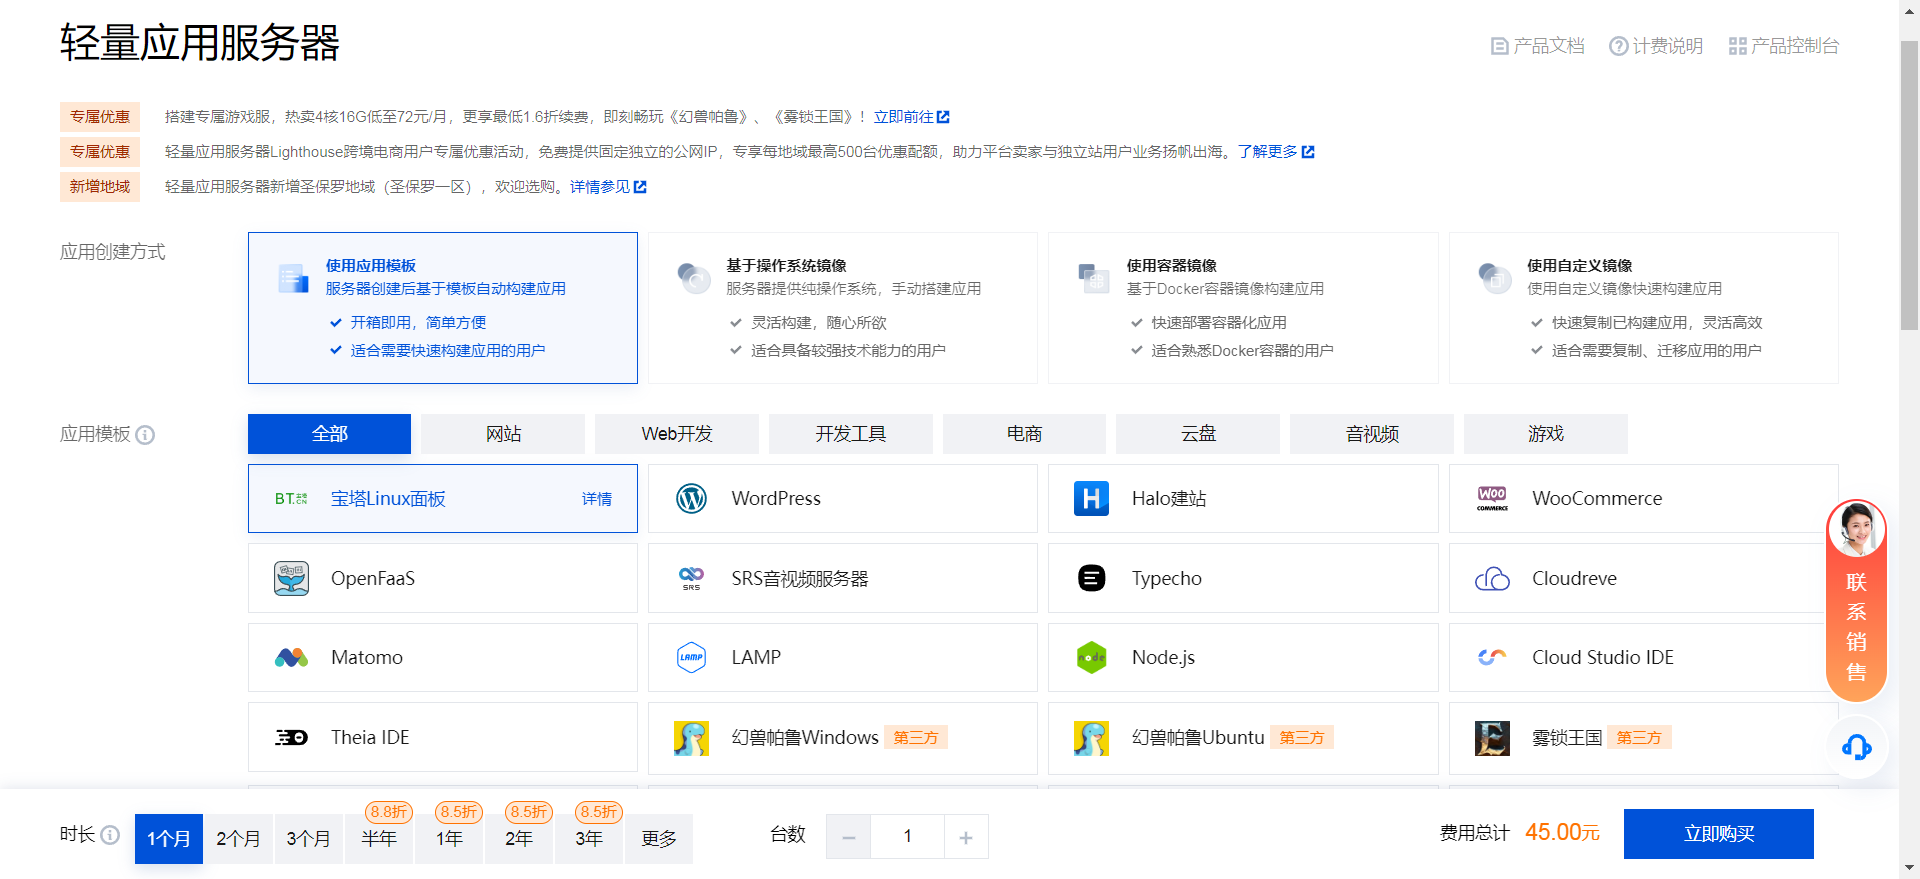Switch to the 网站 template tab
1920x879 pixels.
pyautogui.click(x=503, y=434)
